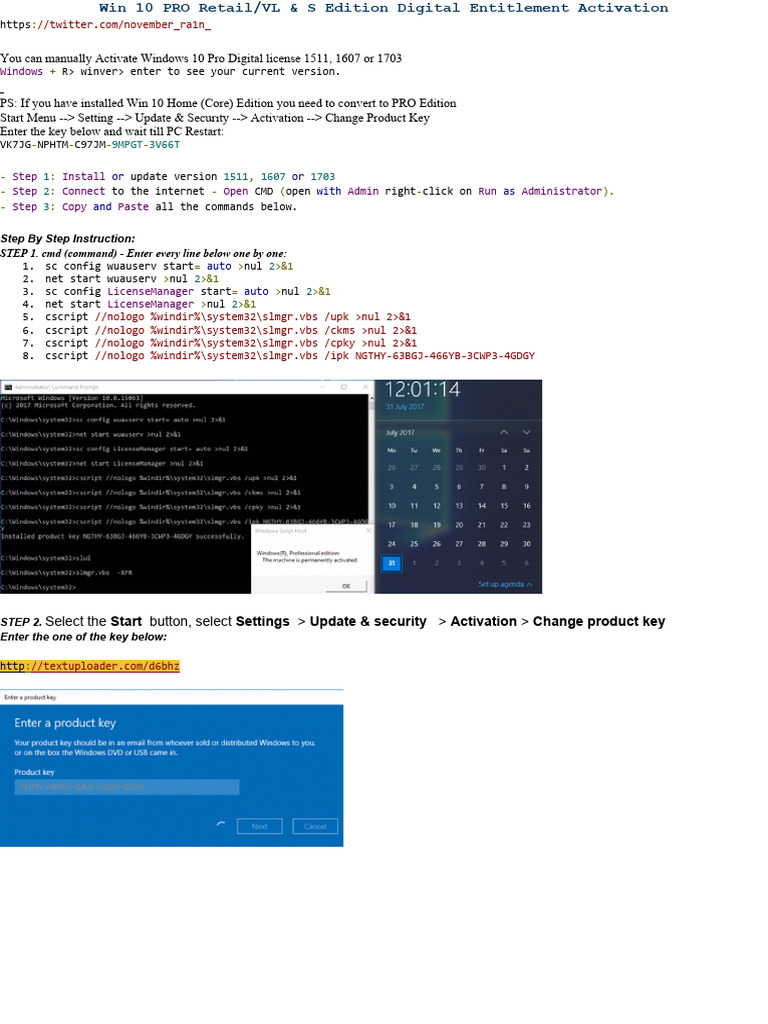
Task: Go to next month with calendar down chevron
Action: point(526,432)
